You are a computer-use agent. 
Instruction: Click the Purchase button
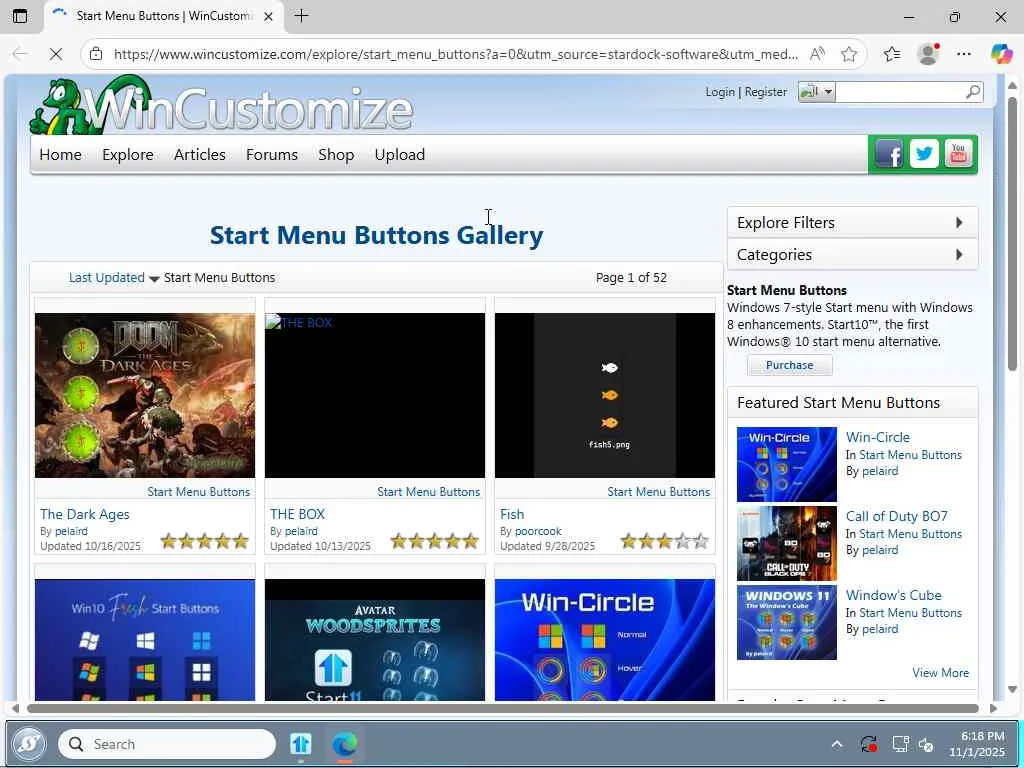pyautogui.click(x=790, y=365)
